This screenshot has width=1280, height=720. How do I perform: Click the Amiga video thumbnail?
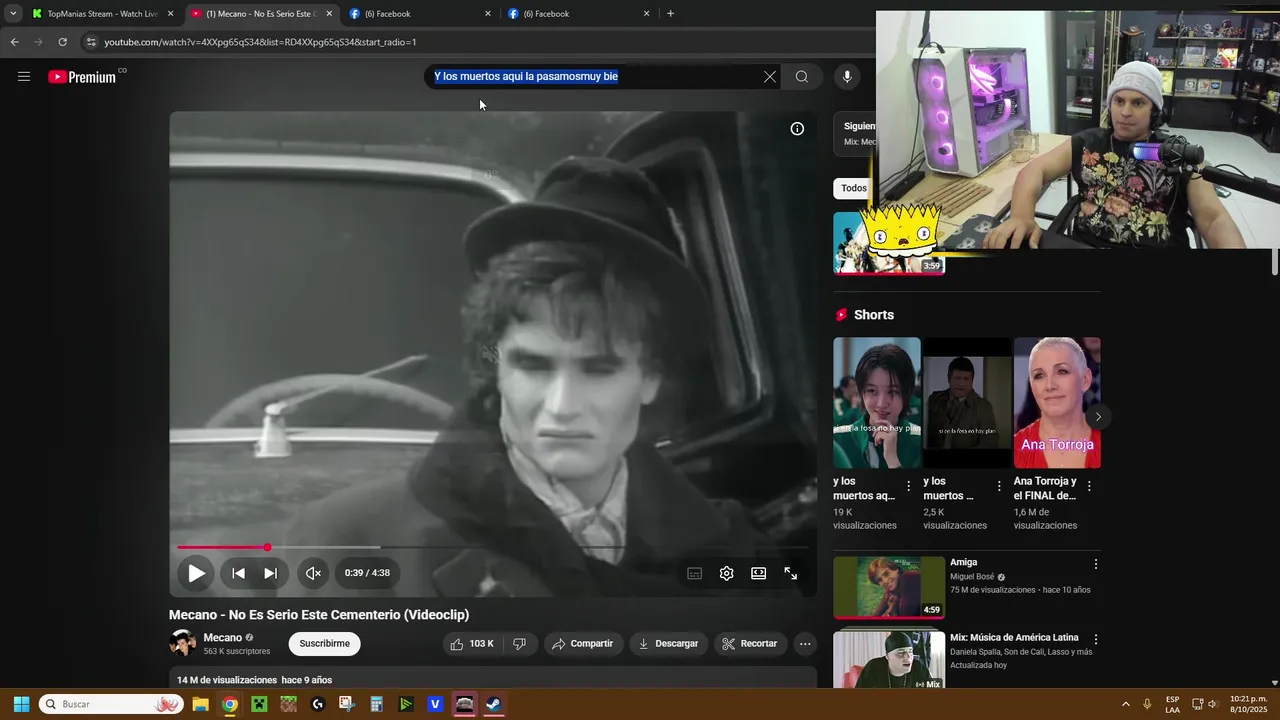click(889, 587)
